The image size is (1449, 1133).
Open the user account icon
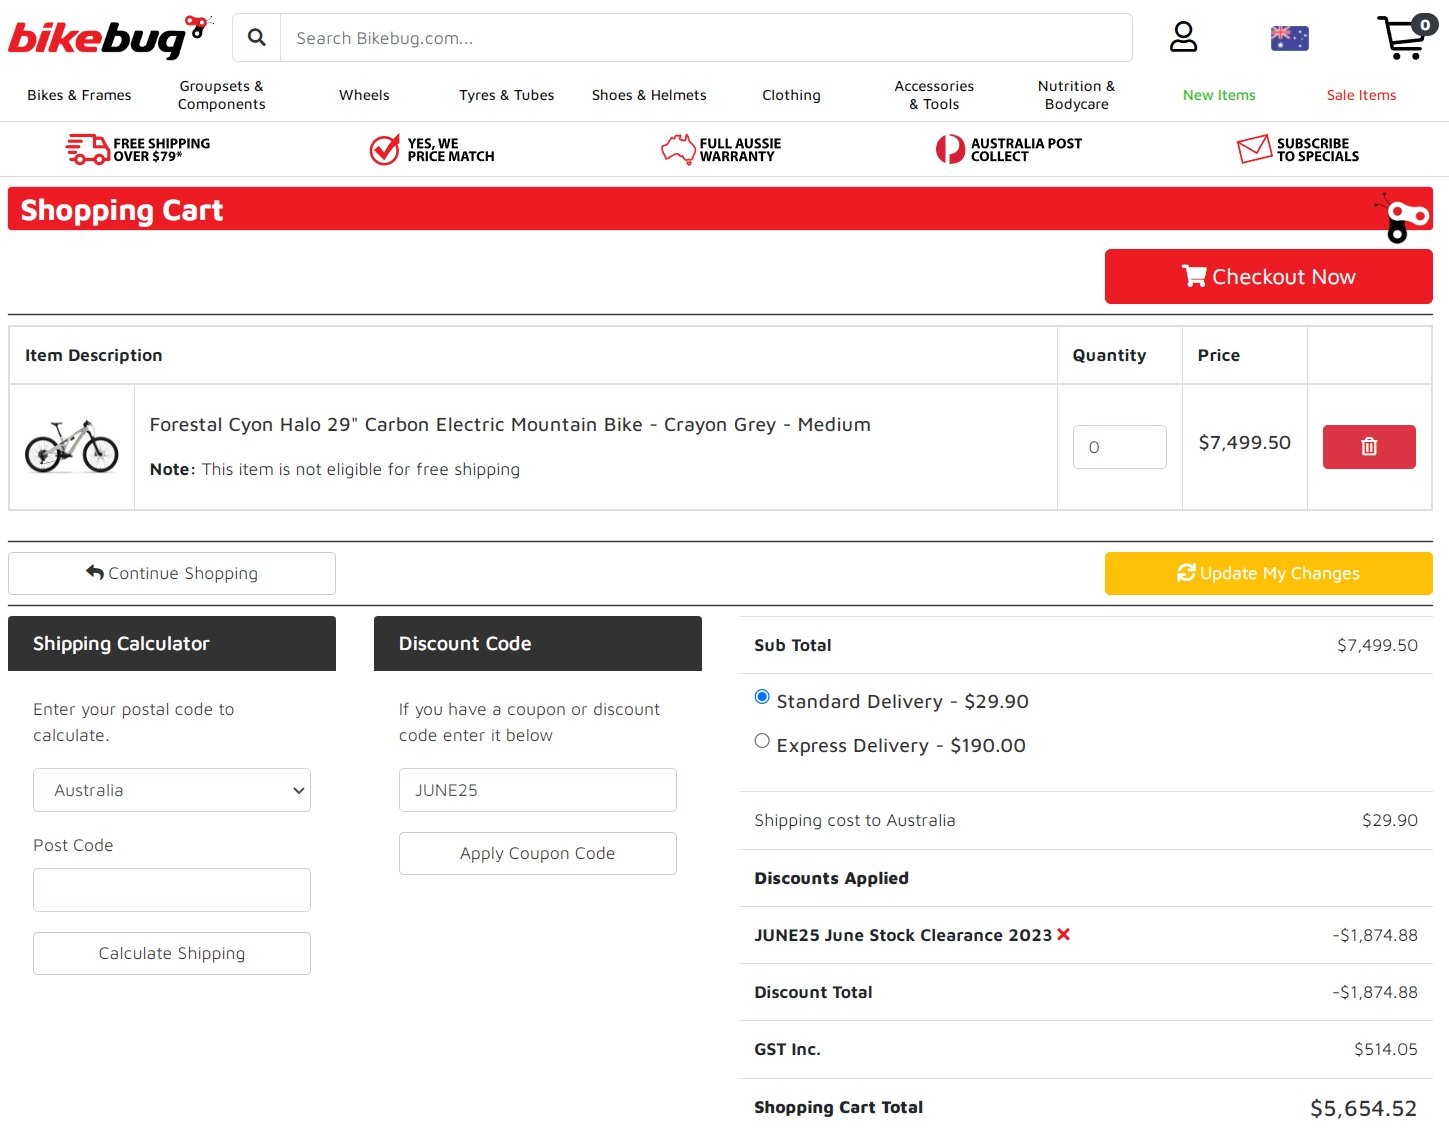click(1183, 37)
